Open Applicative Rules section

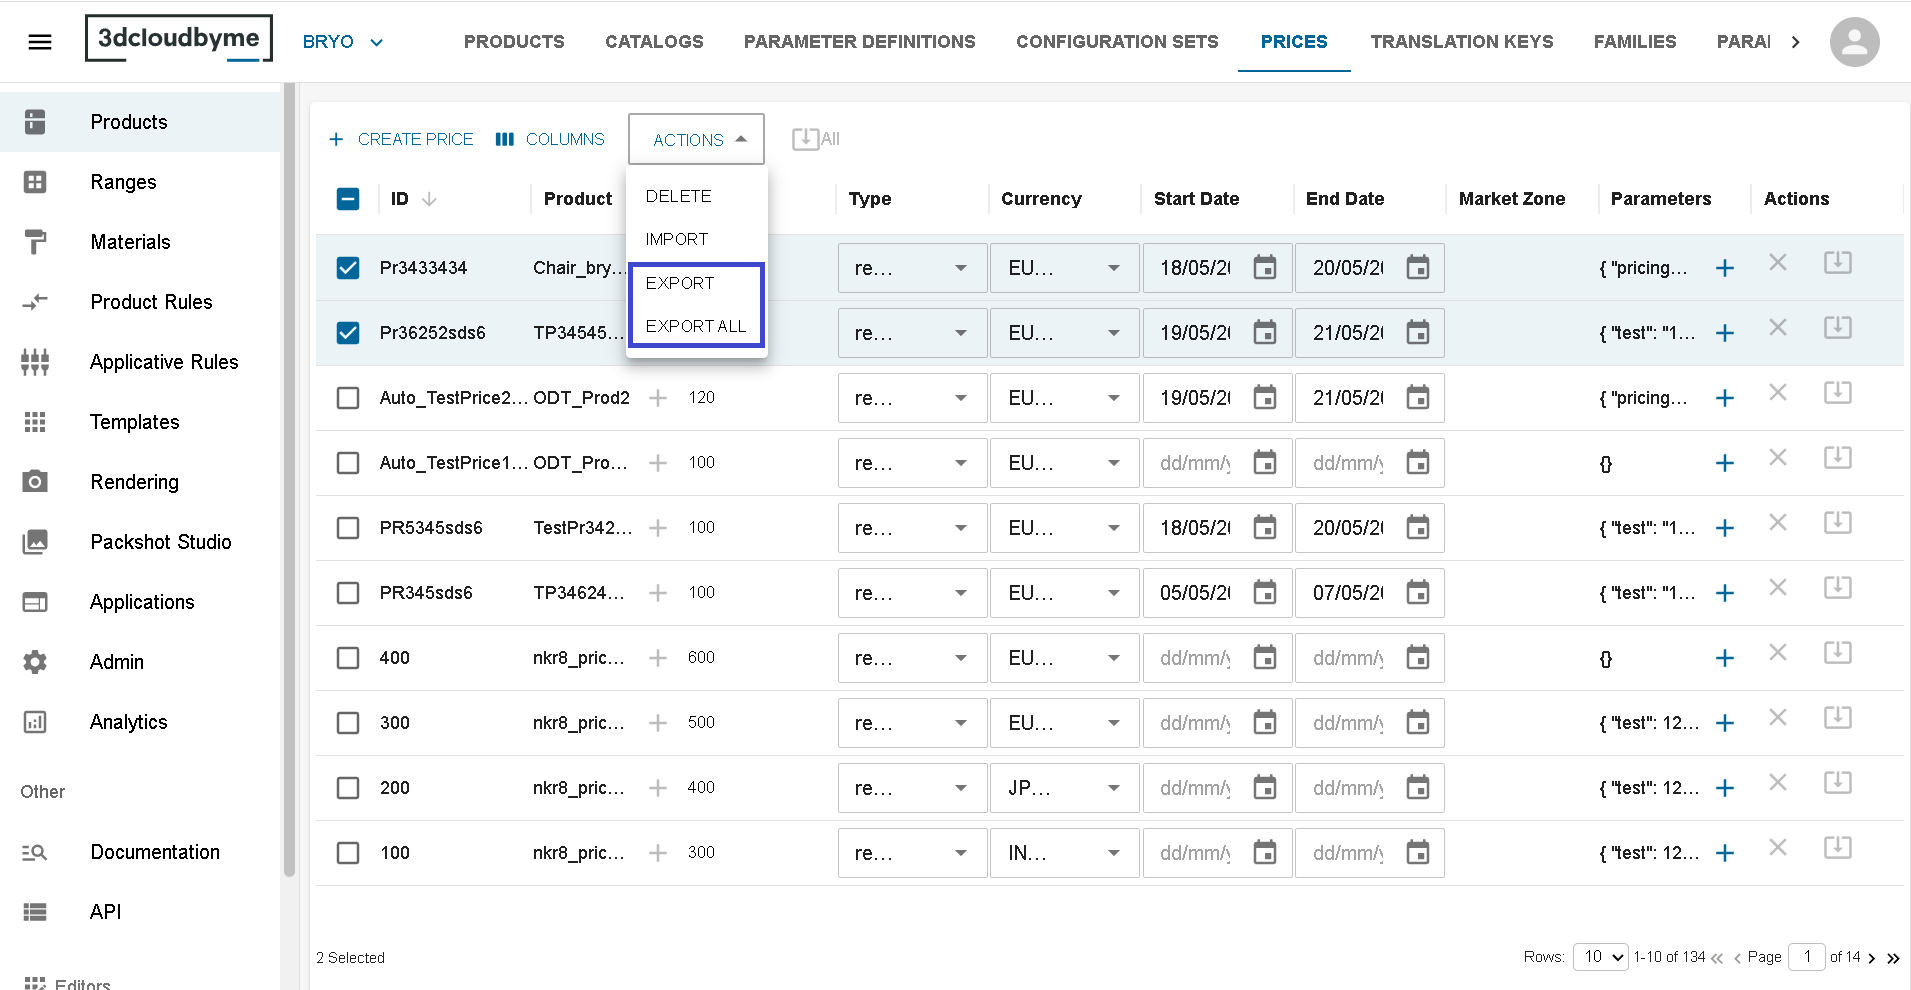pos(140,362)
